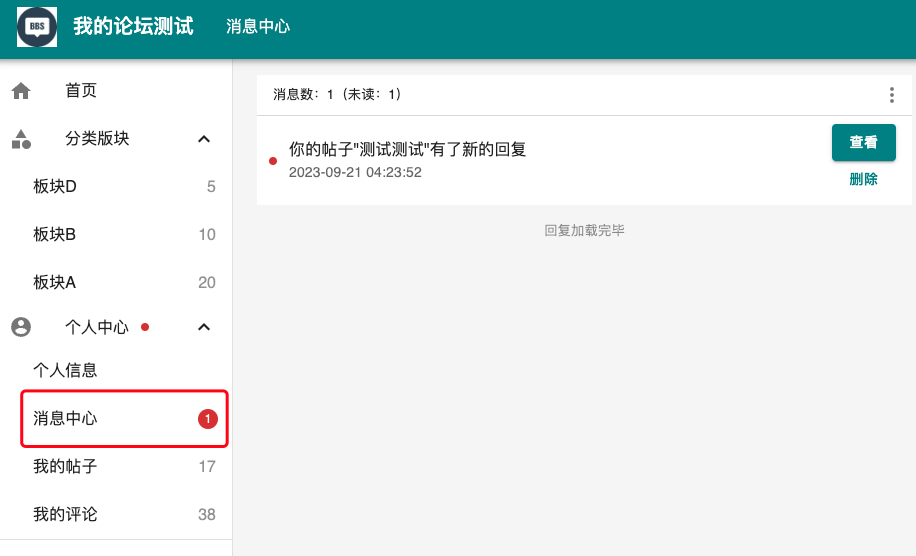Screen dimensions: 916x556
Task: Open 我的评论 list
Action: click(65, 515)
